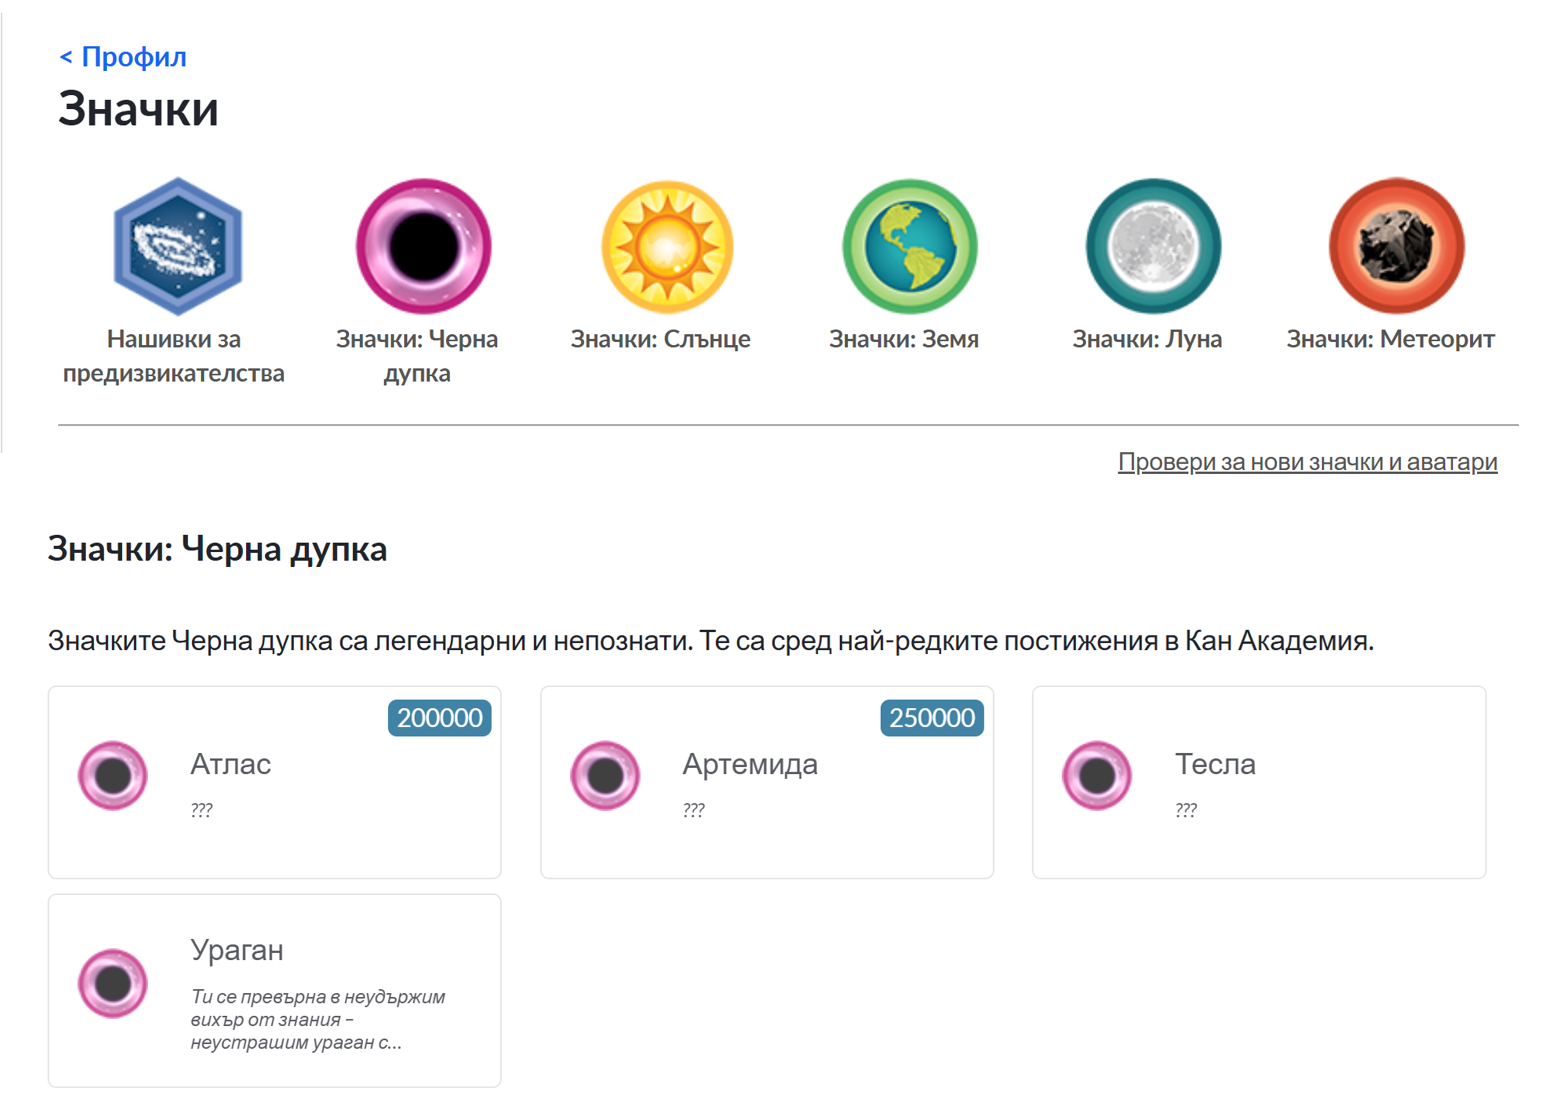Open the 'Значки: Черна дупка' tab label
The image size is (1562, 1119).
point(417,356)
